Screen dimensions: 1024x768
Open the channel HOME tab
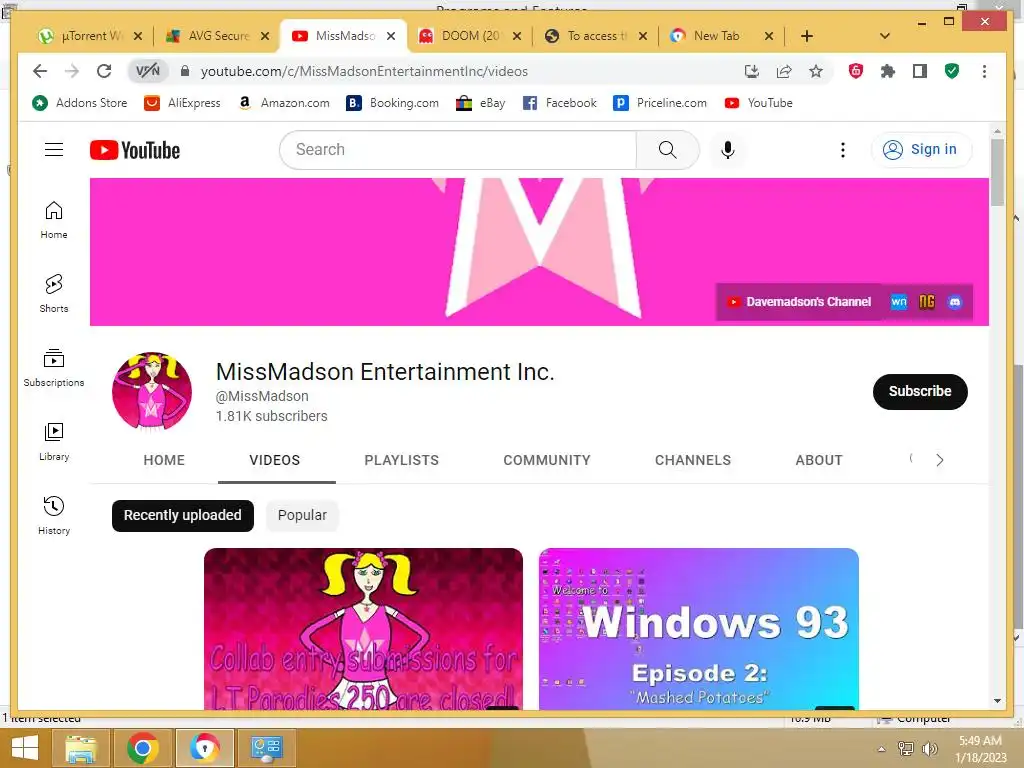coord(164,460)
